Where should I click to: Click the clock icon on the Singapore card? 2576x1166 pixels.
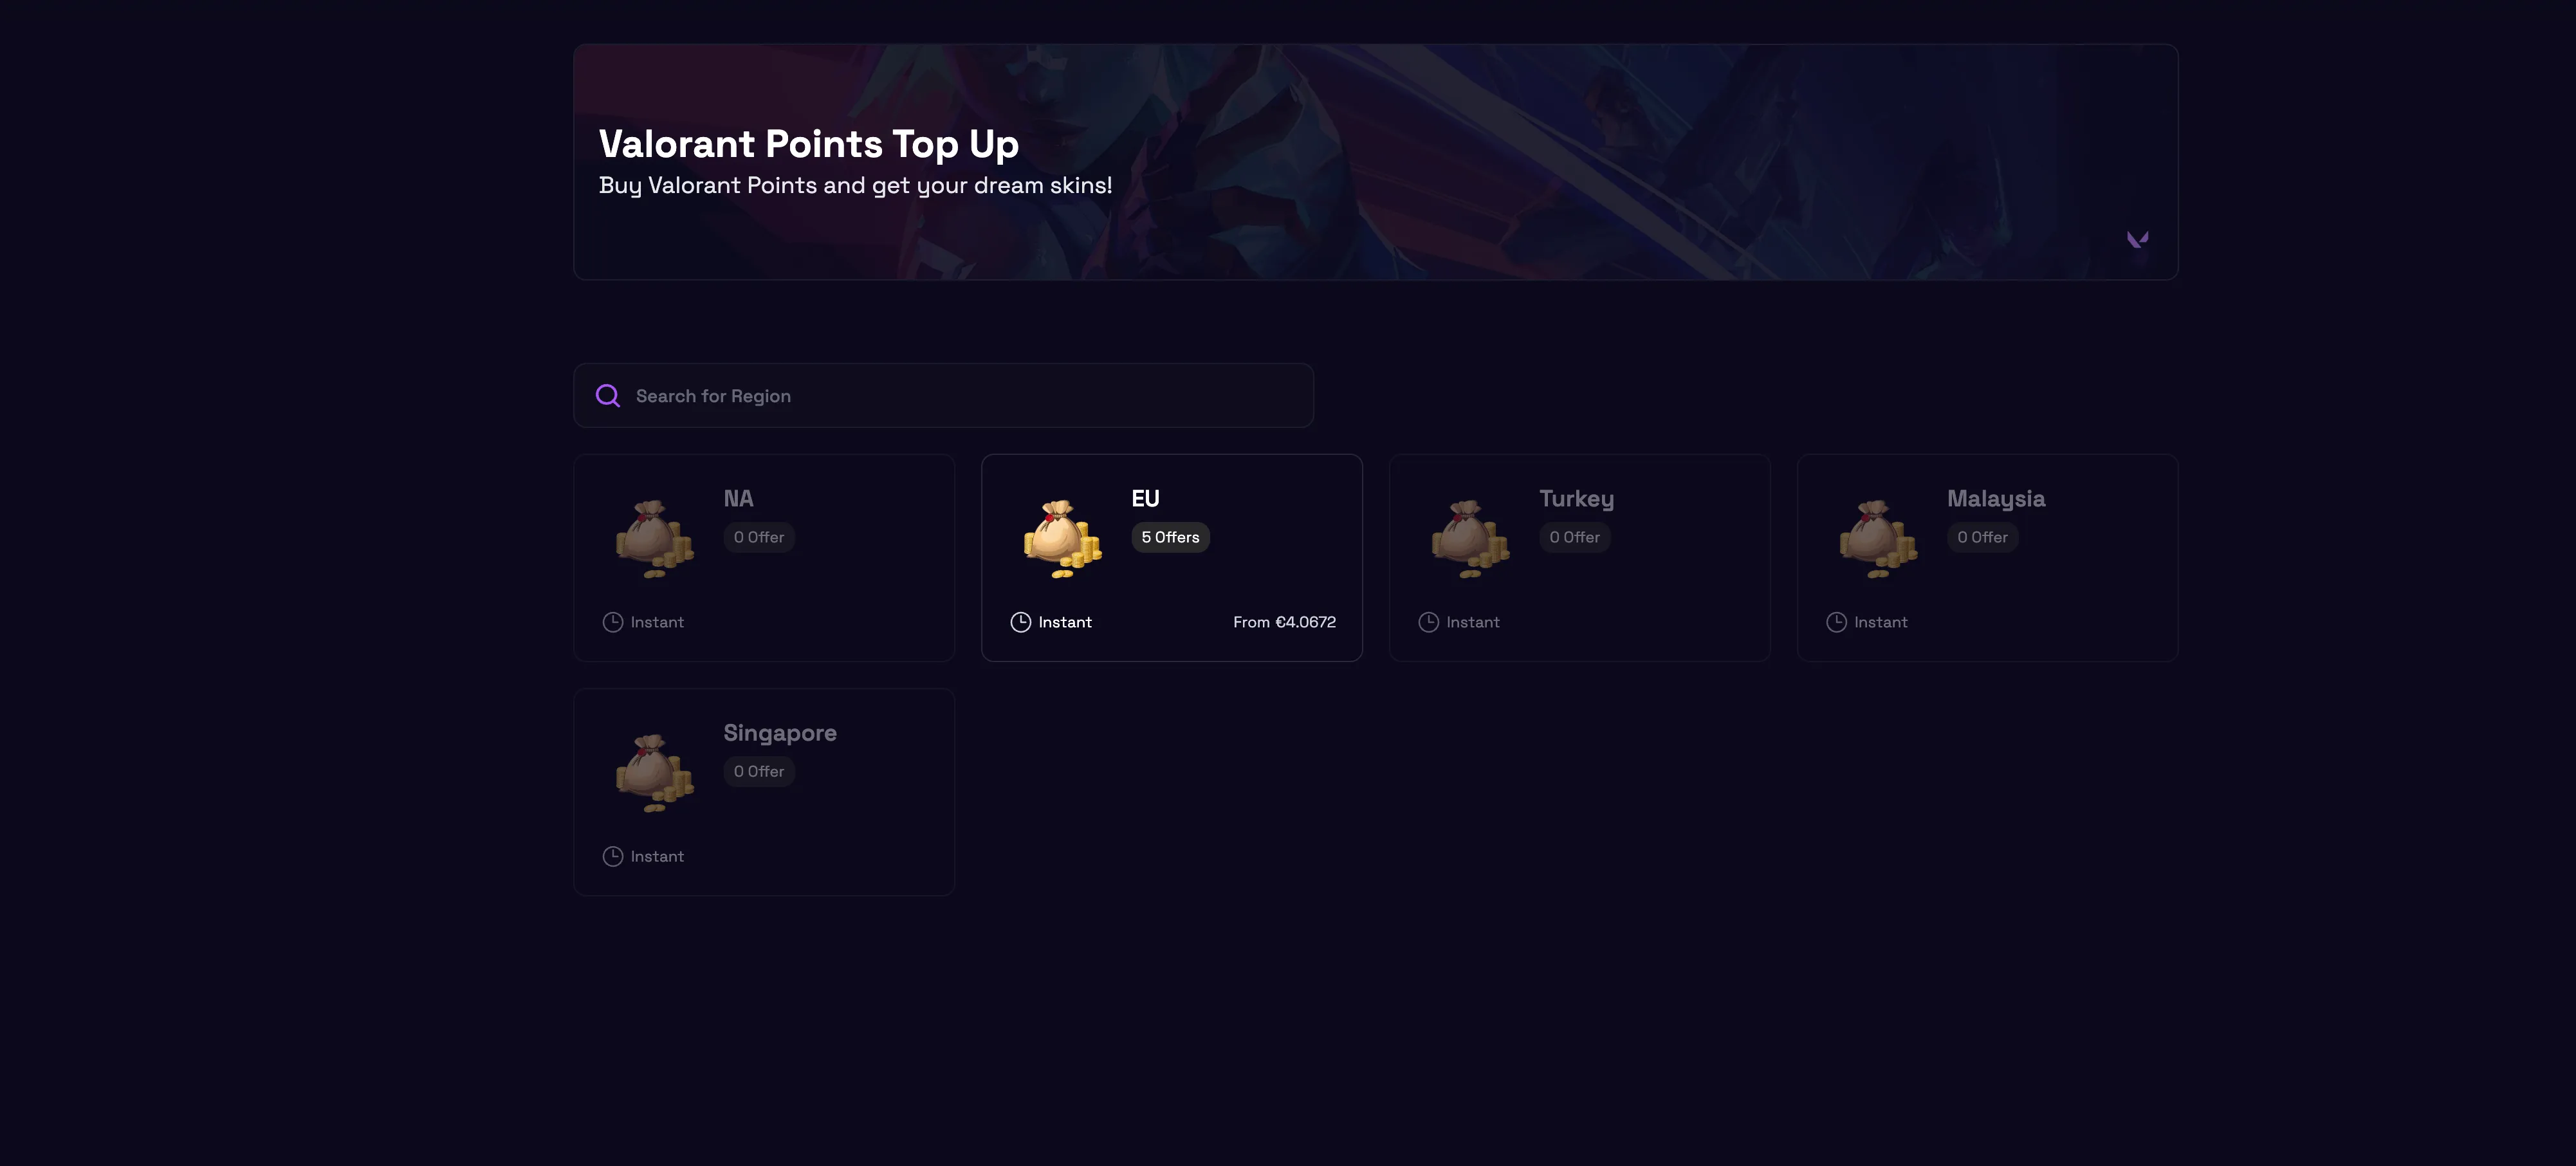[x=612, y=855]
